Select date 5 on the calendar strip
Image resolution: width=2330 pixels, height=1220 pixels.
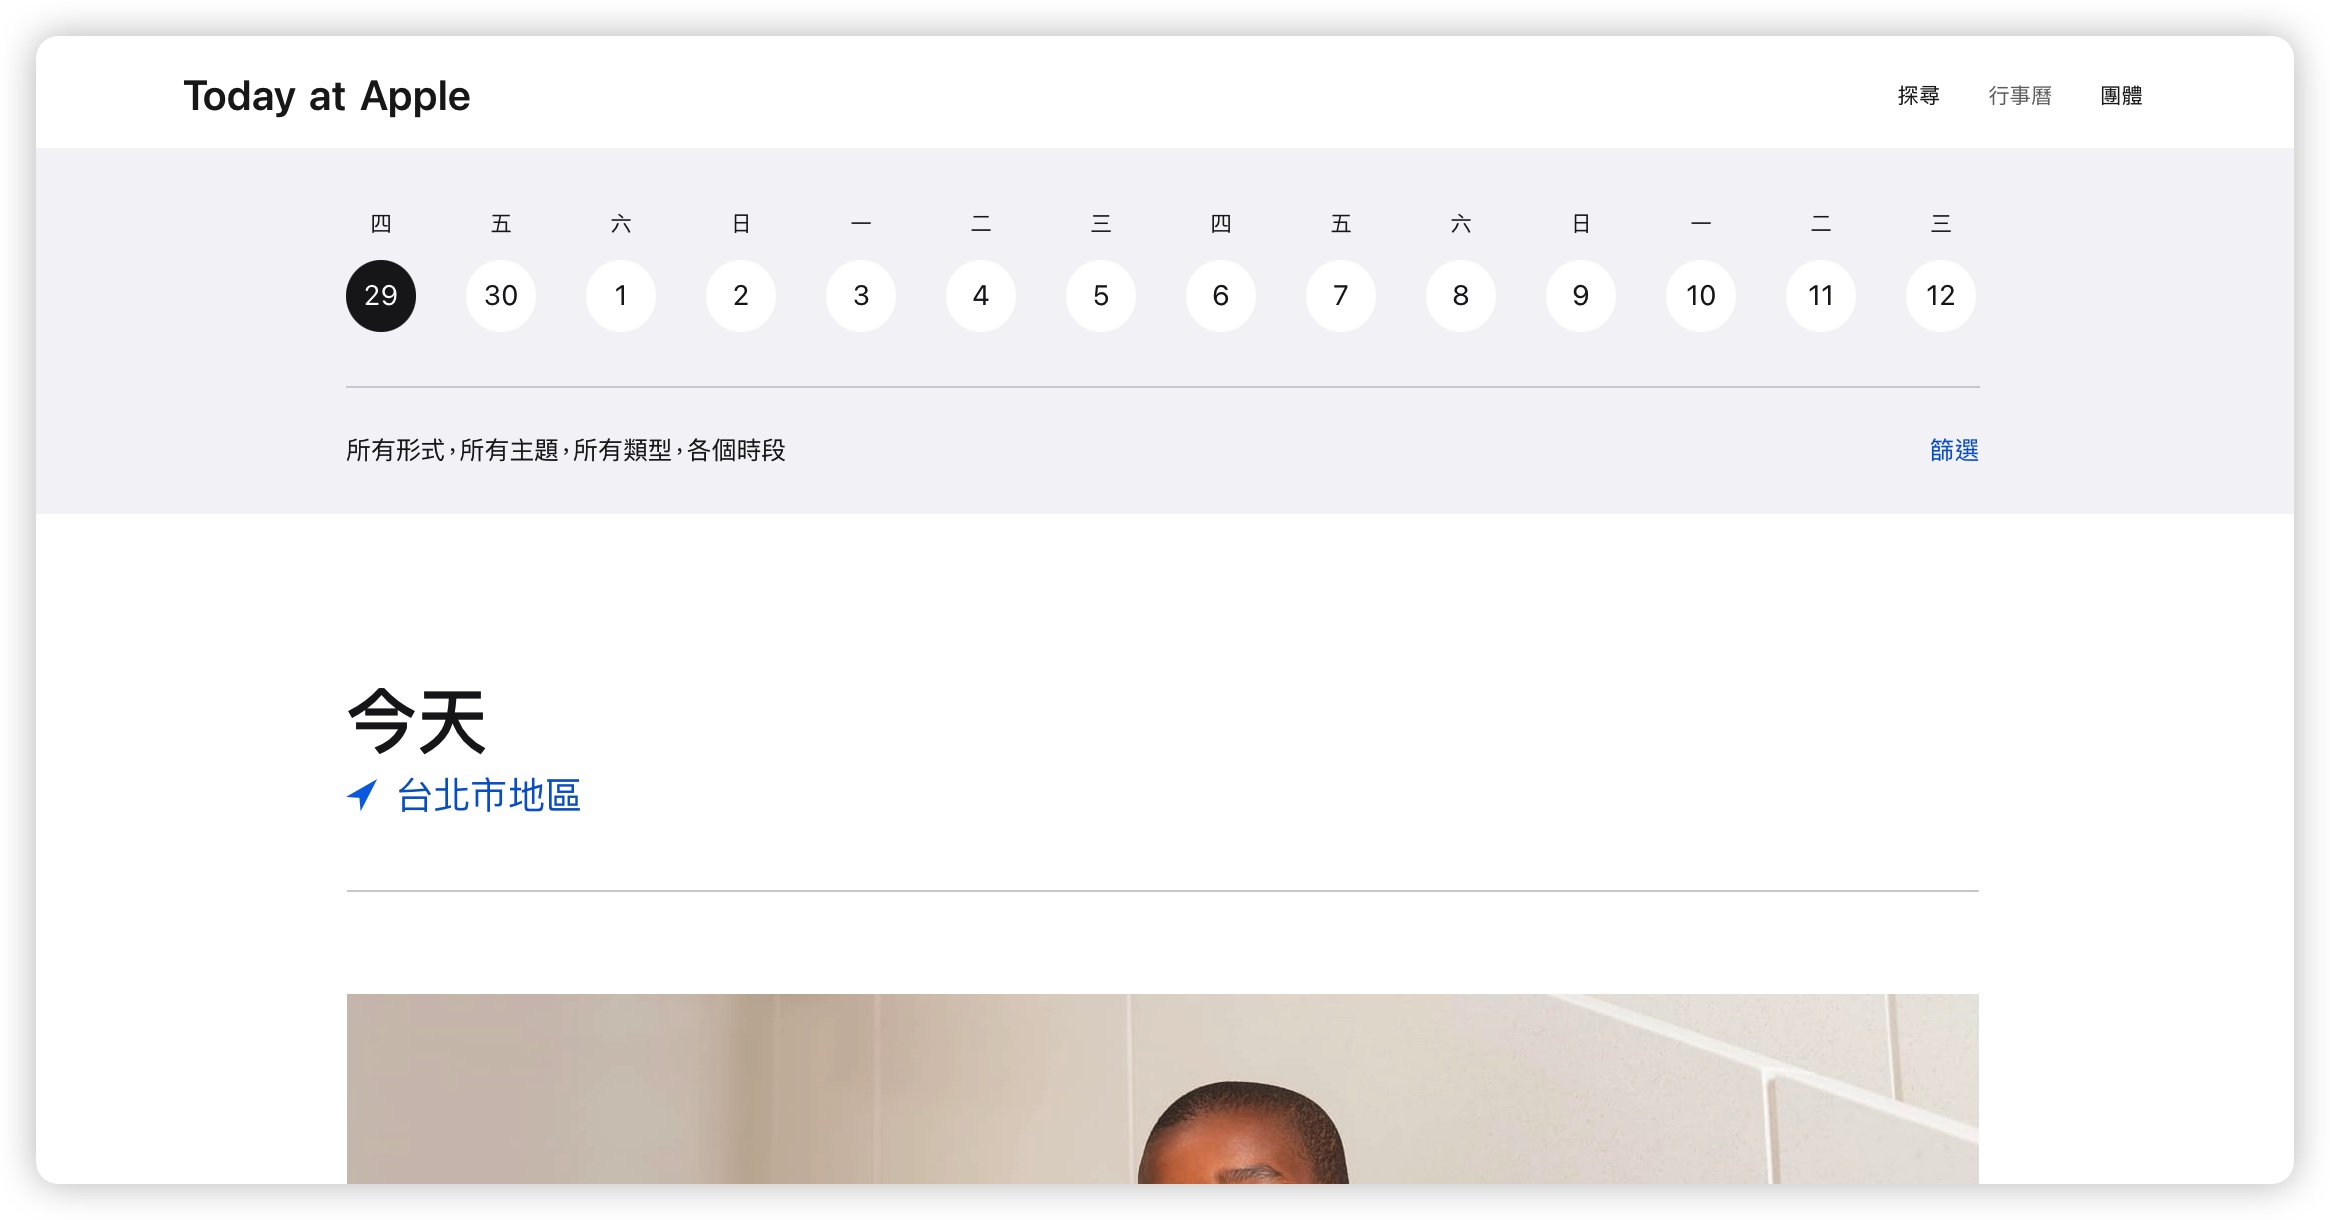coord(1101,296)
